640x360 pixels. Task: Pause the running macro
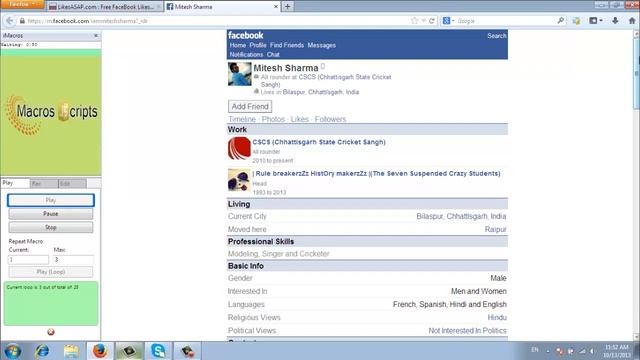(51, 214)
